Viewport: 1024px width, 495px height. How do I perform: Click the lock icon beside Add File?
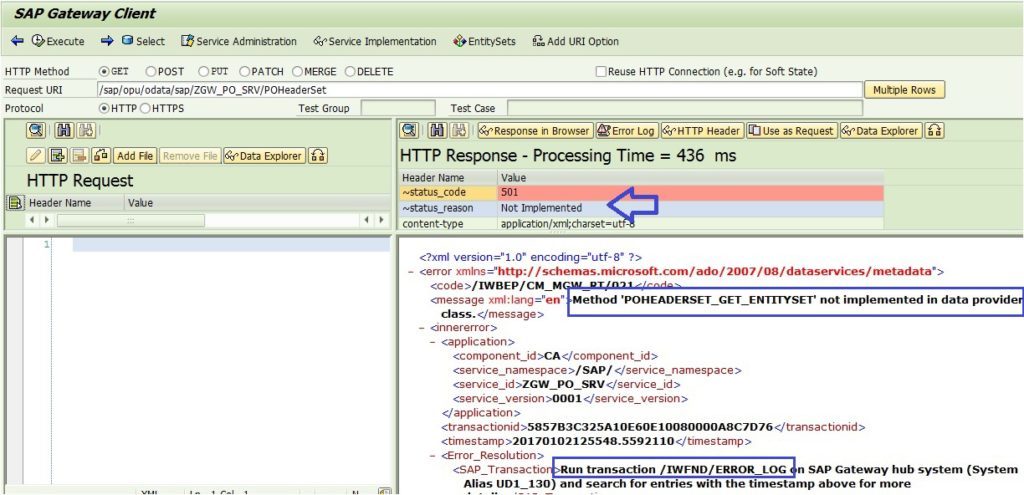[x=101, y=156]
